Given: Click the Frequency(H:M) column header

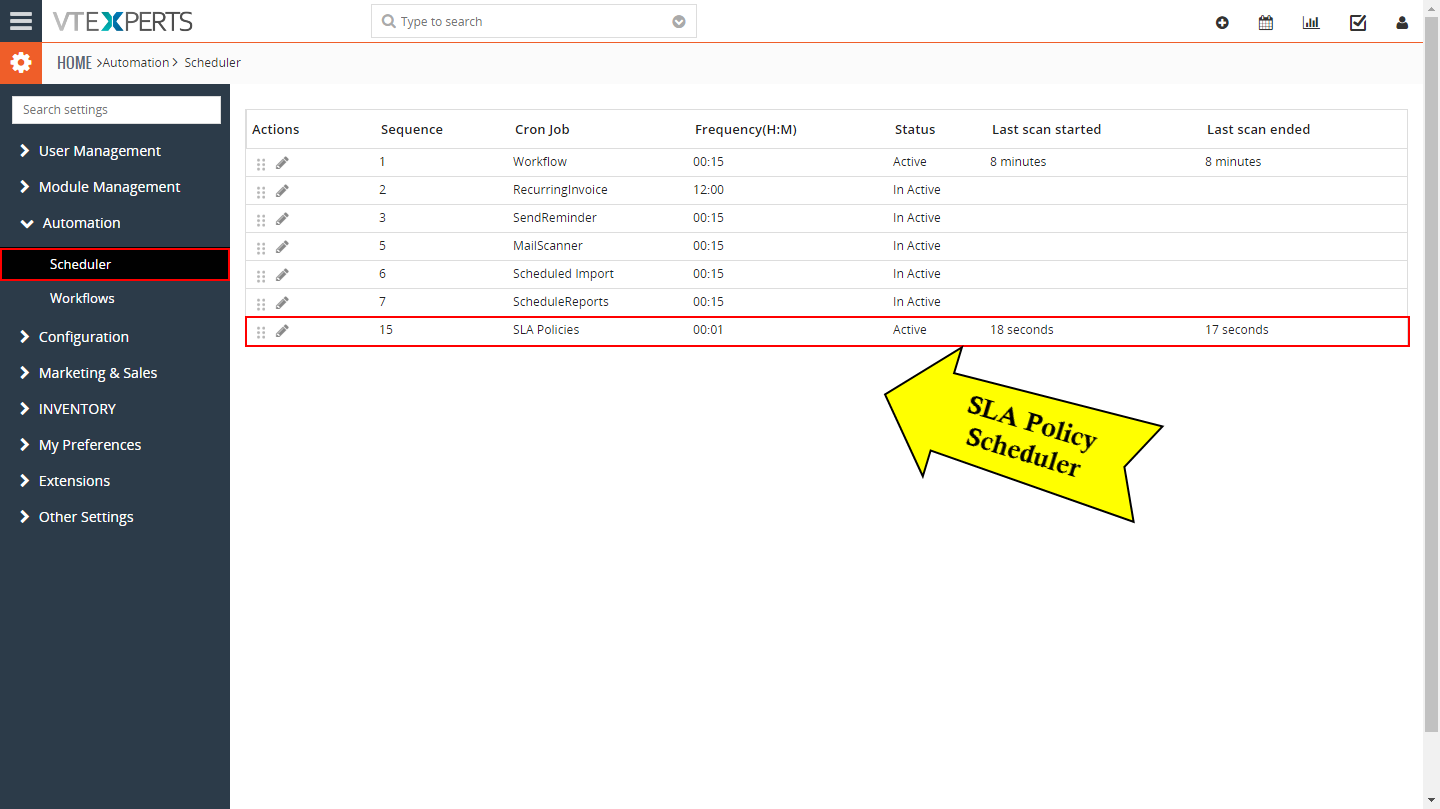Looking at the screenshot, I should (746, 129).
